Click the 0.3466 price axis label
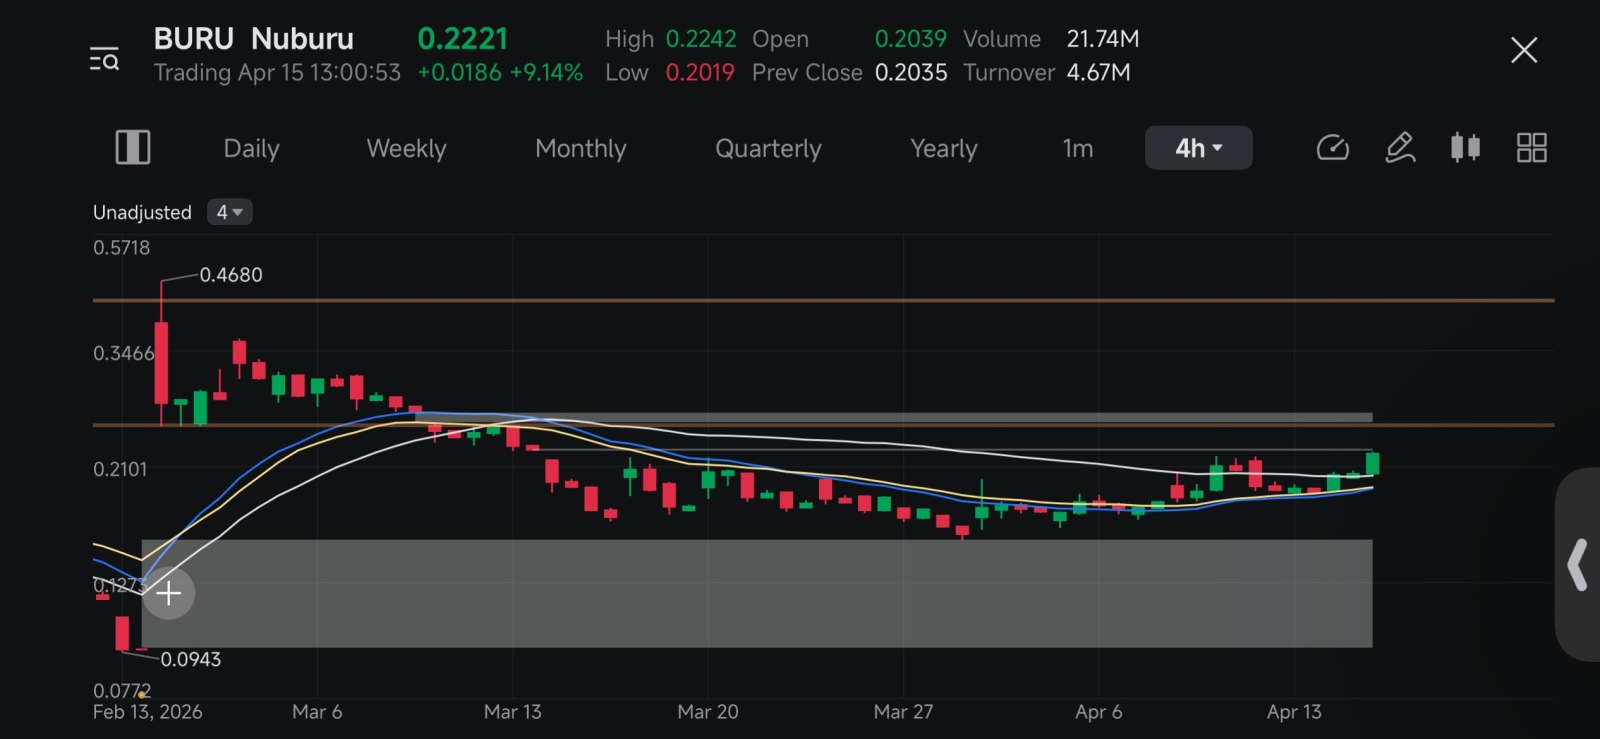The height and width of the screenshot is (739, 1600). (x=123, y=353)
